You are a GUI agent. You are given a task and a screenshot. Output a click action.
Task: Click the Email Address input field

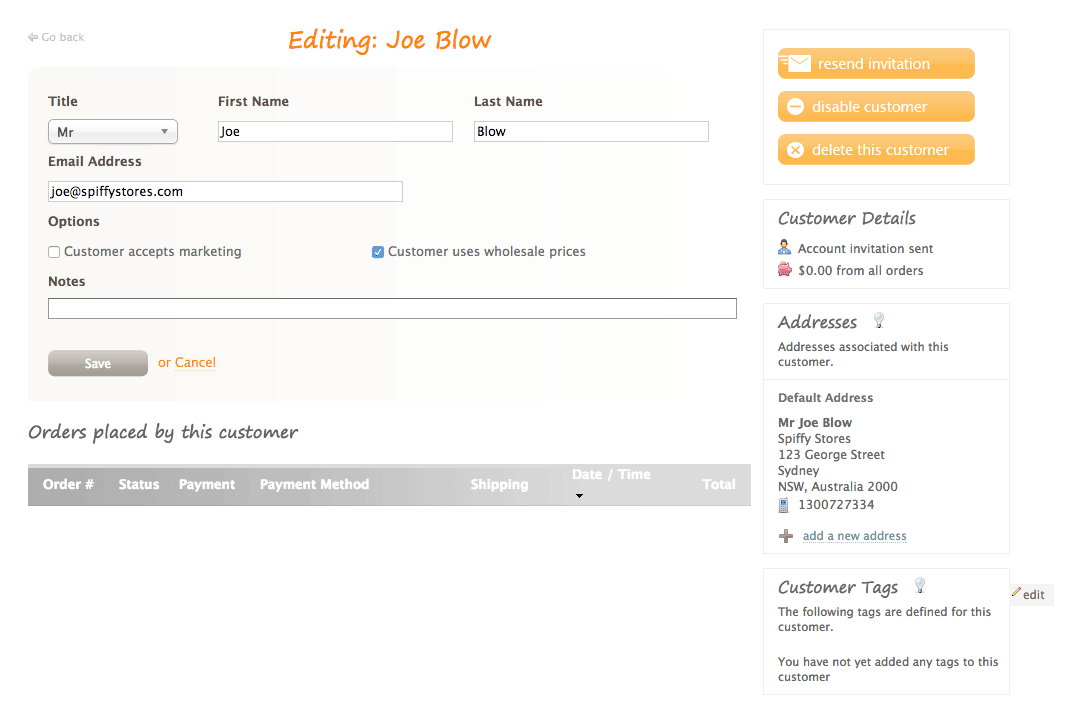pos(225,192)
